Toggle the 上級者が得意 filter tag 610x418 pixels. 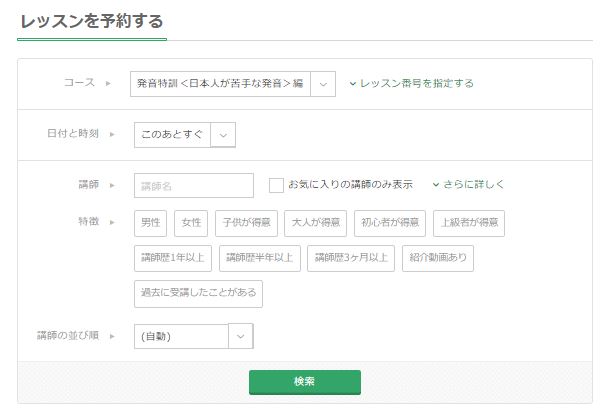tap(469, 223)
